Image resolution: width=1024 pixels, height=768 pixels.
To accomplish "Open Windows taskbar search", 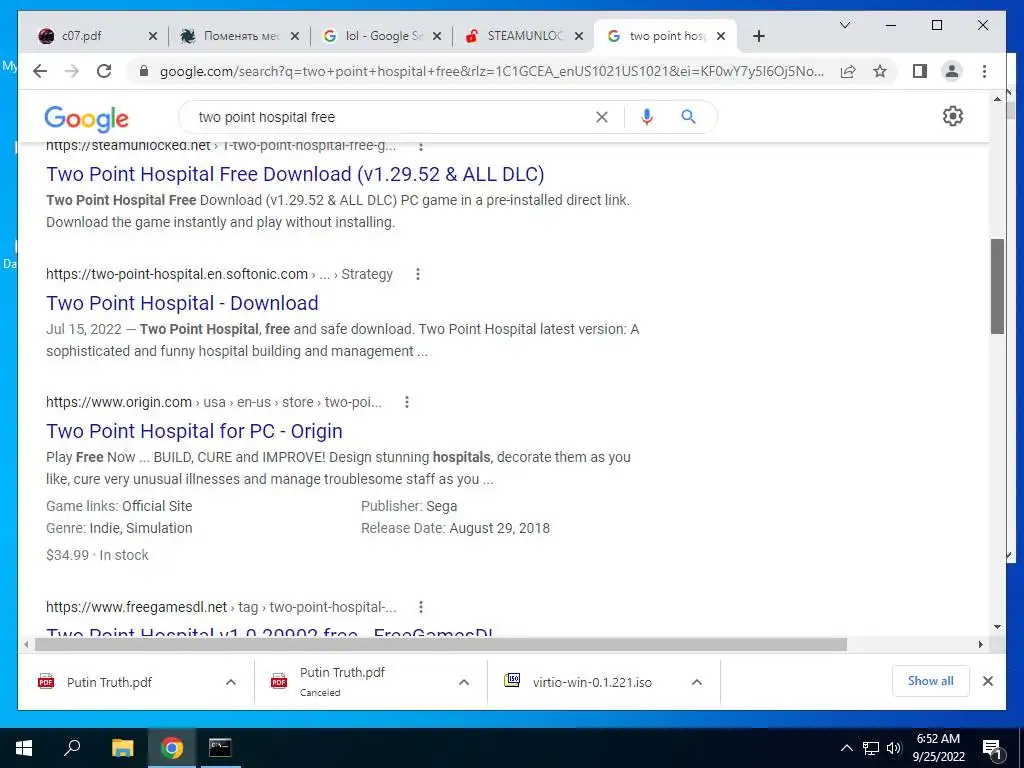I will [72, 748].
